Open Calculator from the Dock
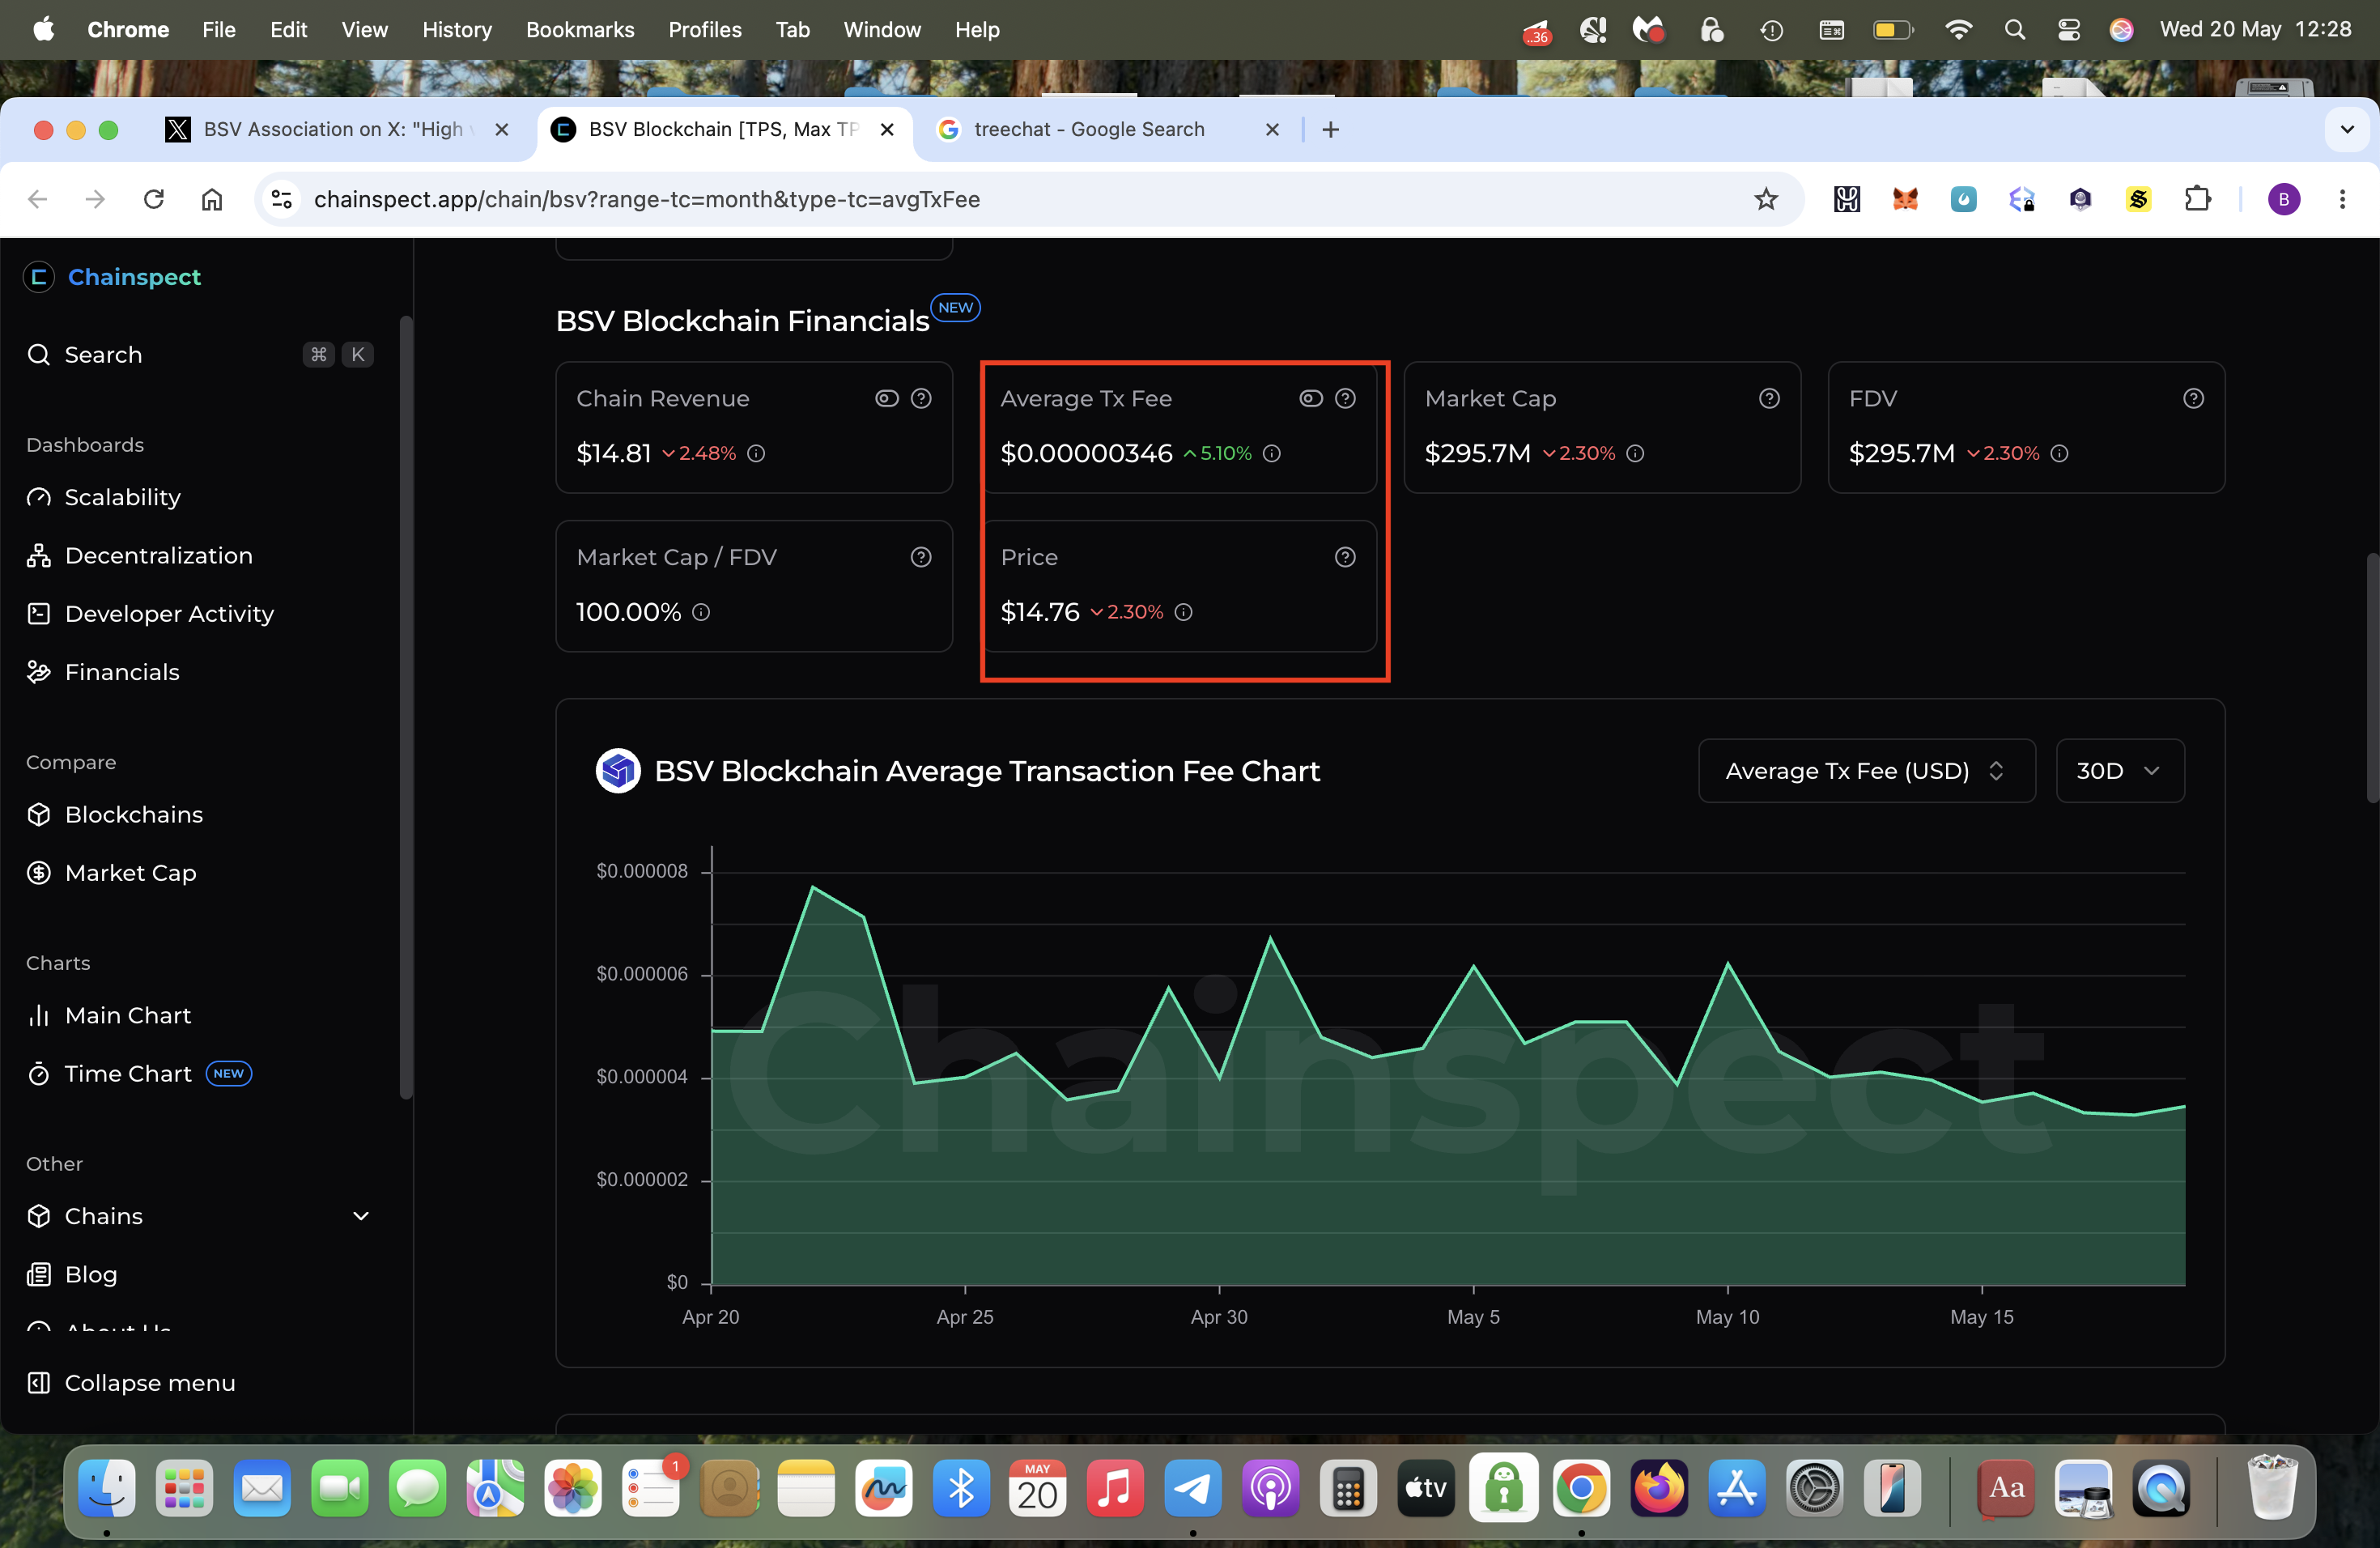This screenshot has height=1548, width=2380. (x=1347, y=1489)
